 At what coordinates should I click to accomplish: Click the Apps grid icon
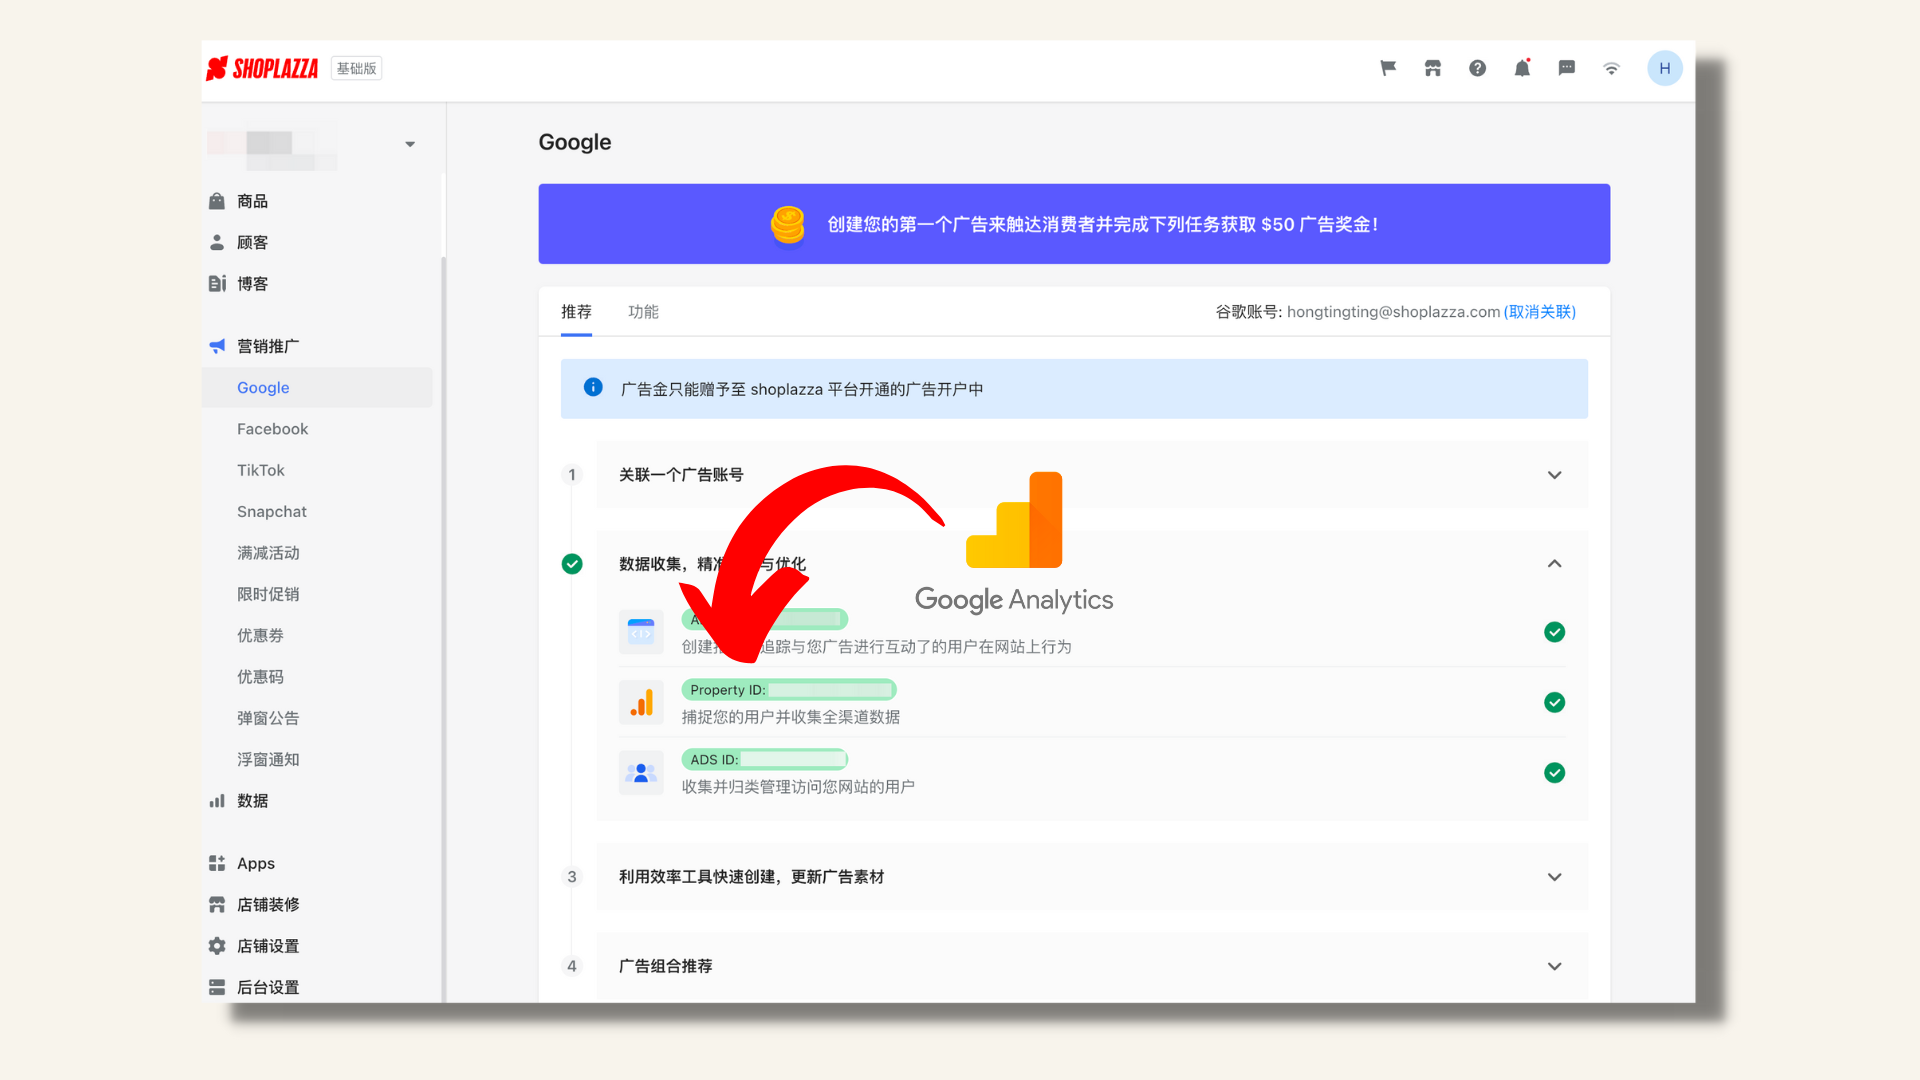coord(217,863)
